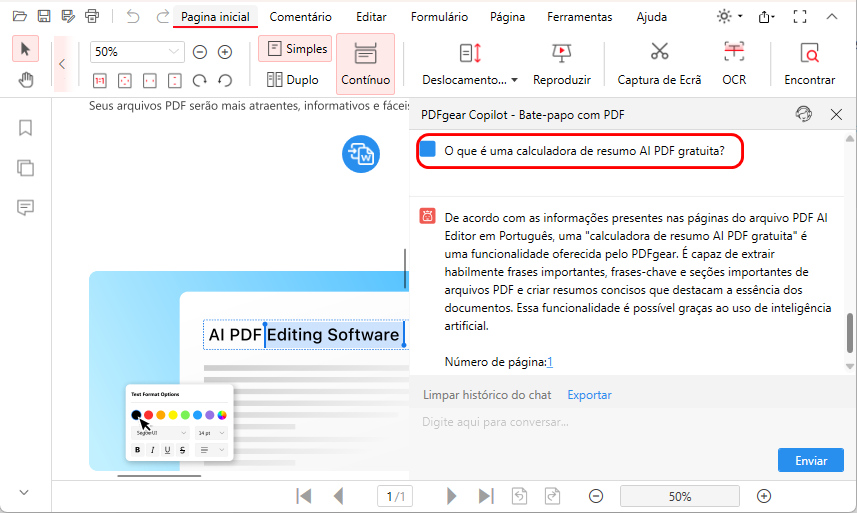Go to the next page

point(451,496)
